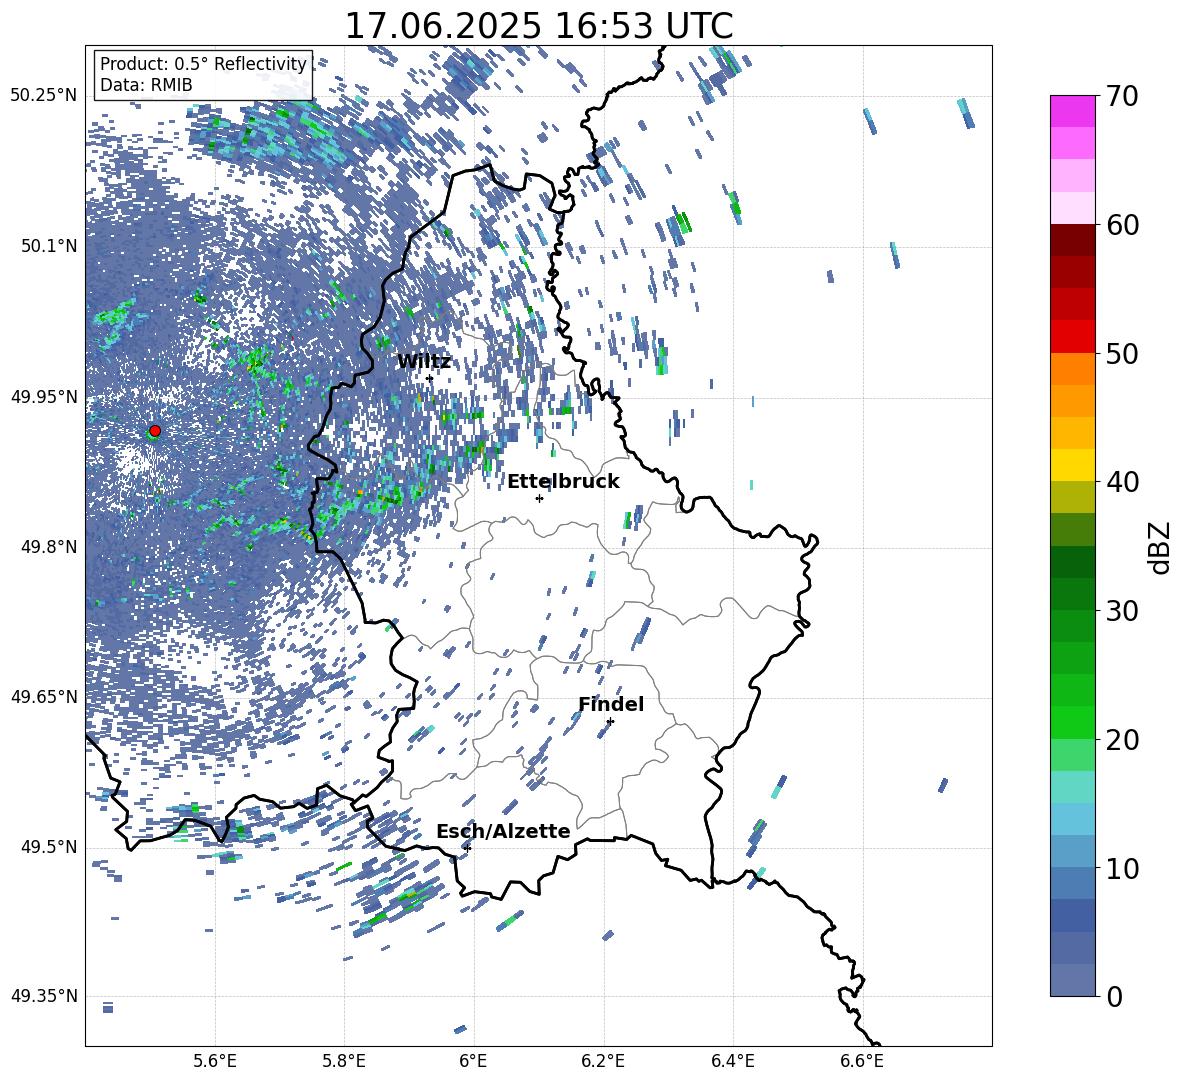
Task: Click the 49.5°N latitude label
Action: (x=48, y=847)
